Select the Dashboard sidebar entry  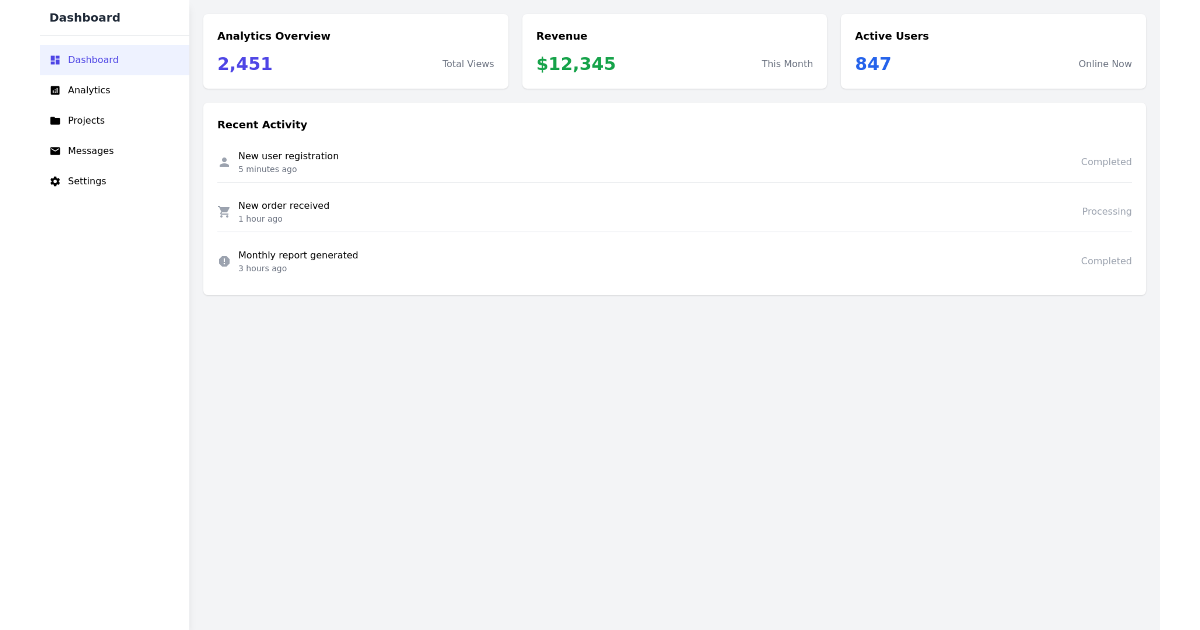[92, 60]
